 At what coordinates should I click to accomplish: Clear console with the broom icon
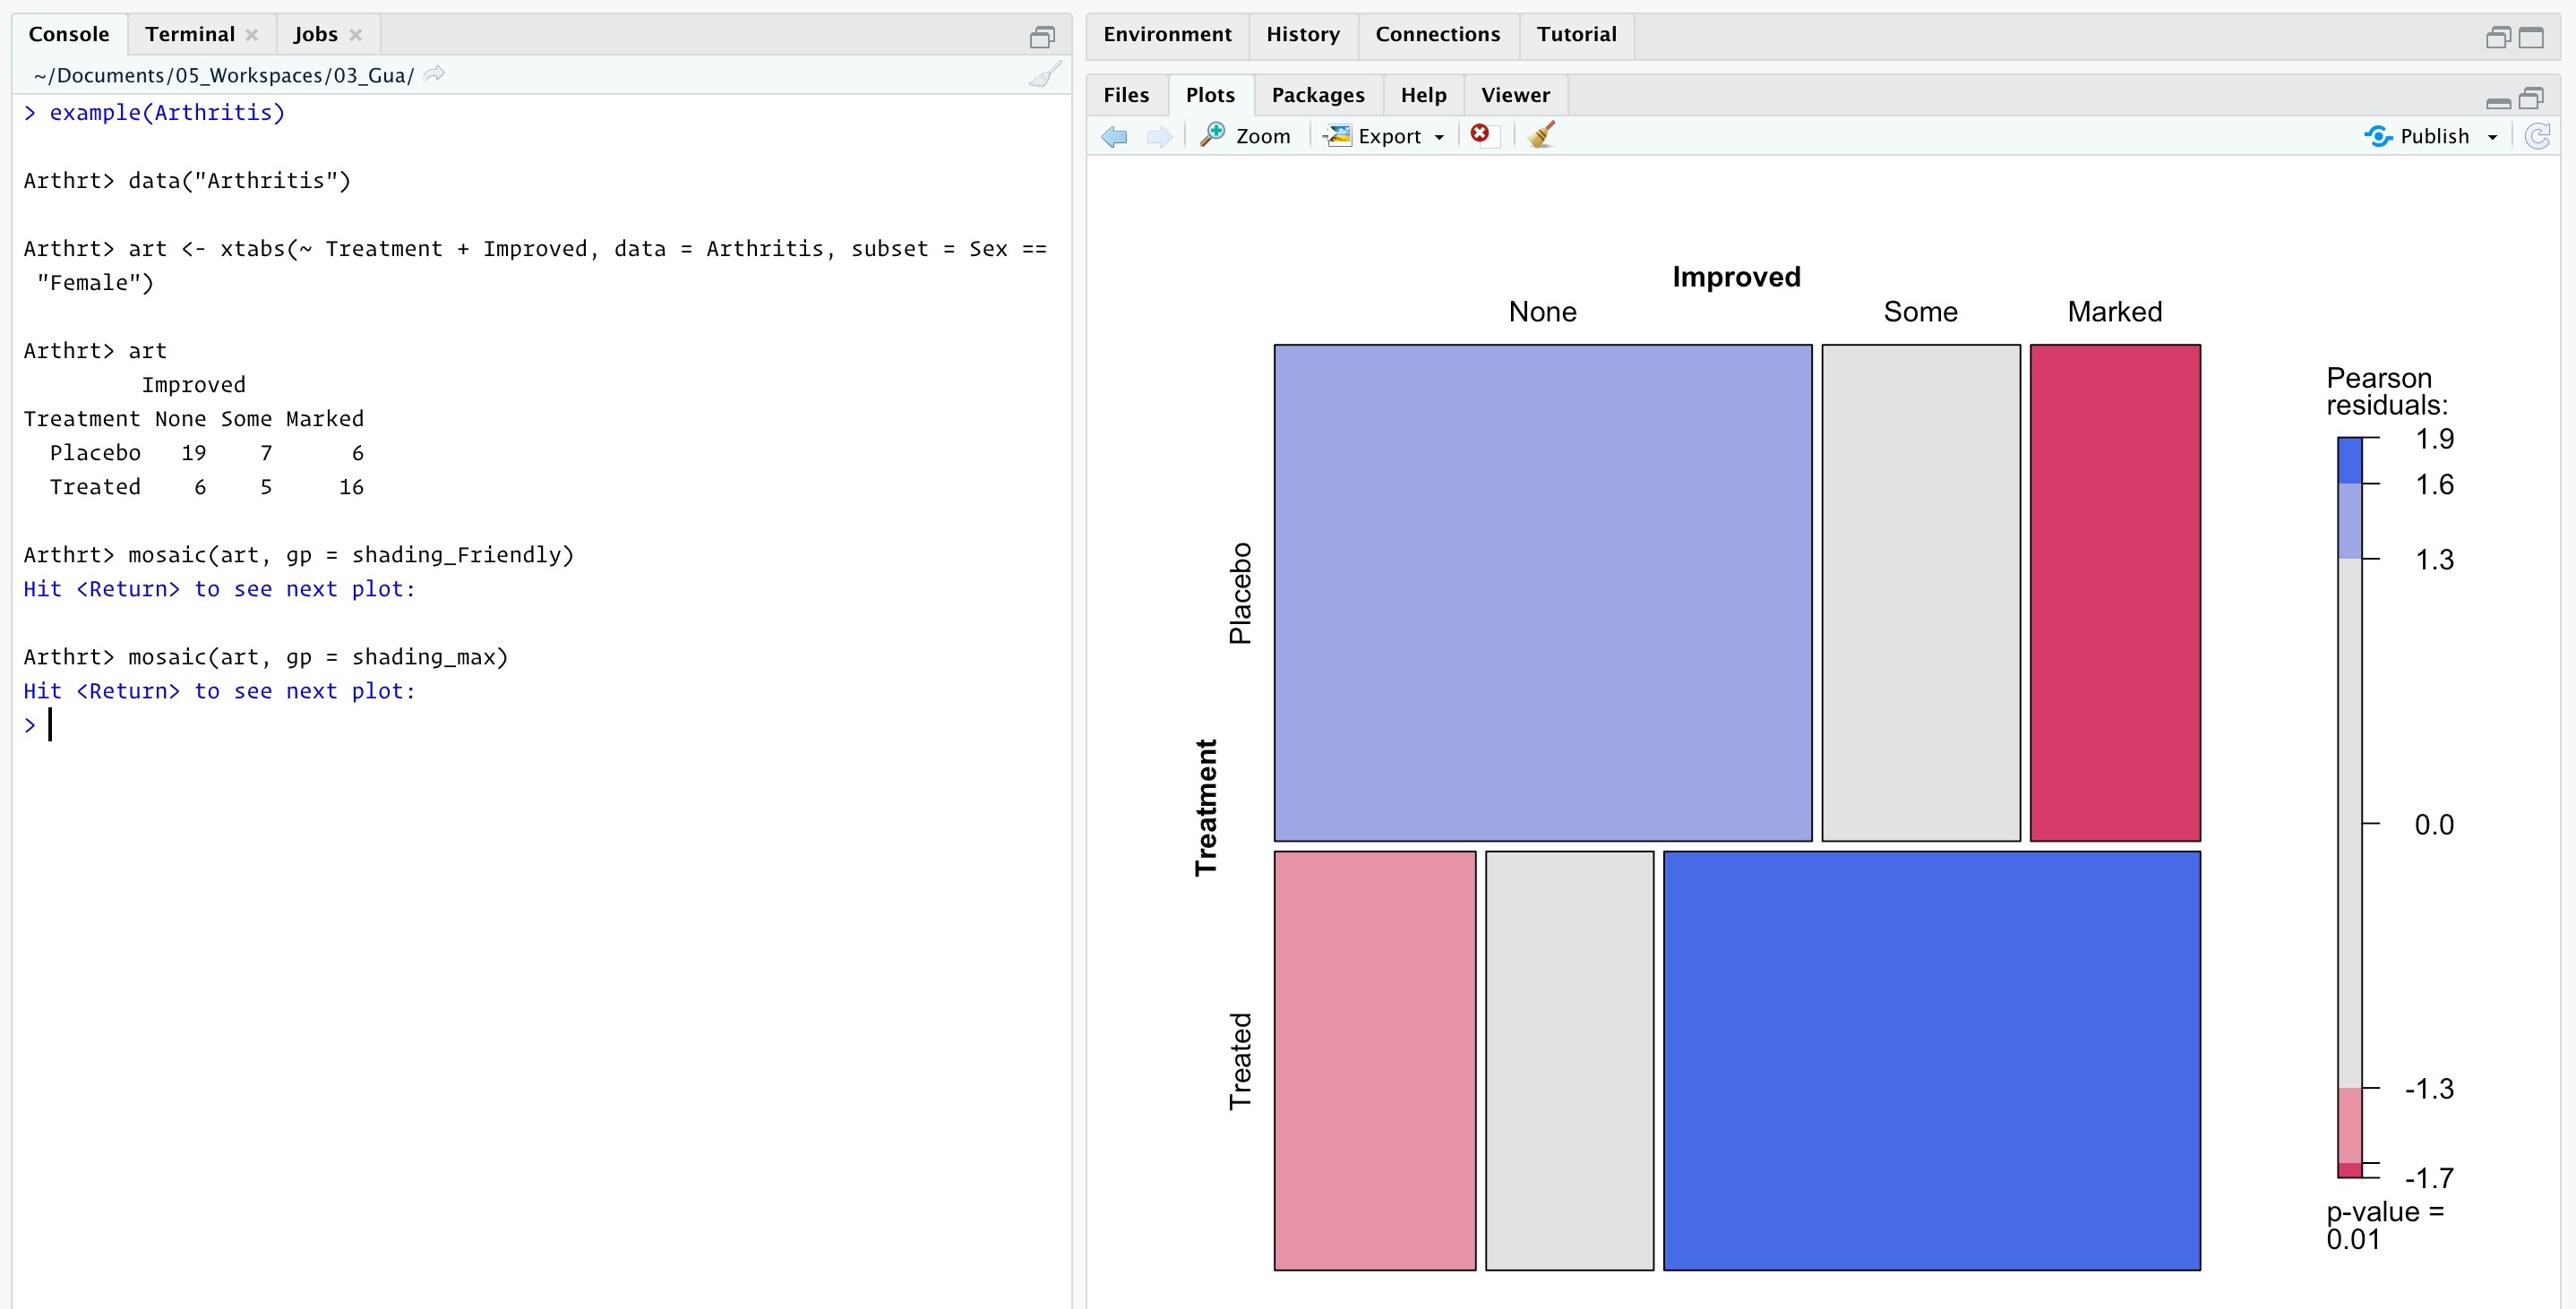pyautogui.click(x=1044, y=75)
